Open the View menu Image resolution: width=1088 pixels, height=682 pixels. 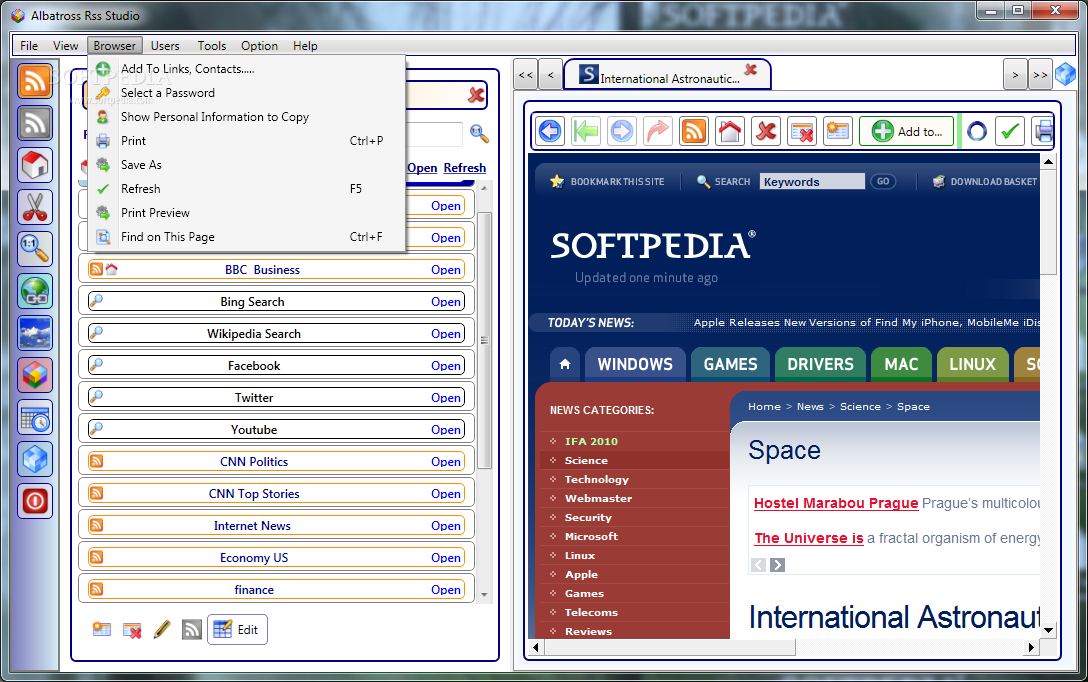point(65,46)
